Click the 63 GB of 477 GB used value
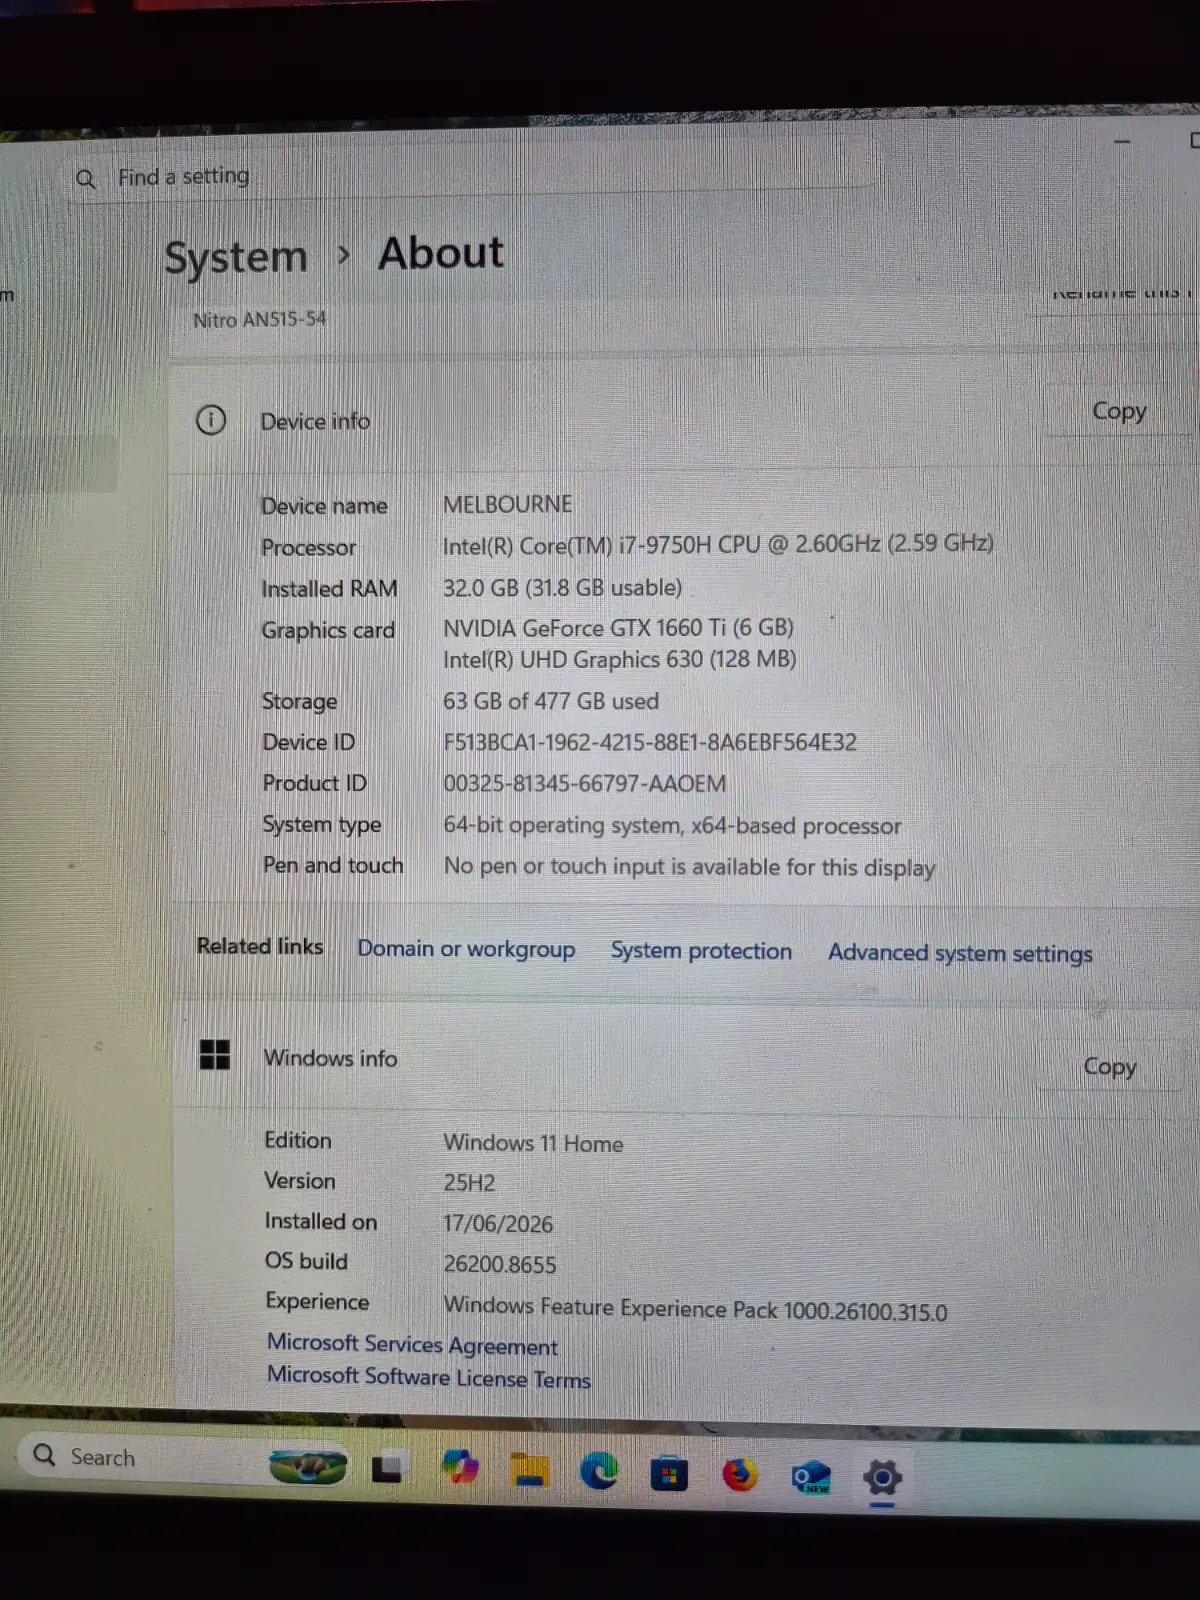The width and height of the screenshot is (1200, 1600). pyautogui.click(x=551, y=701)
